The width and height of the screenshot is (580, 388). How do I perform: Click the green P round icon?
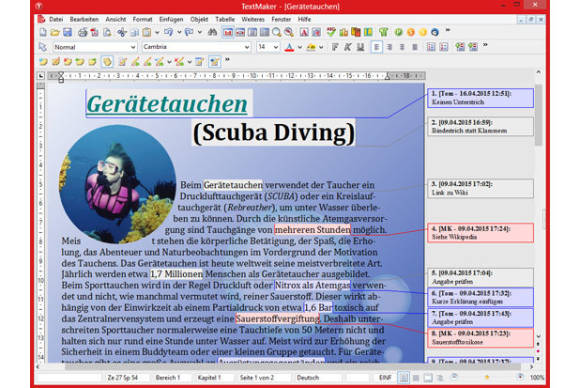click(398, 33)
